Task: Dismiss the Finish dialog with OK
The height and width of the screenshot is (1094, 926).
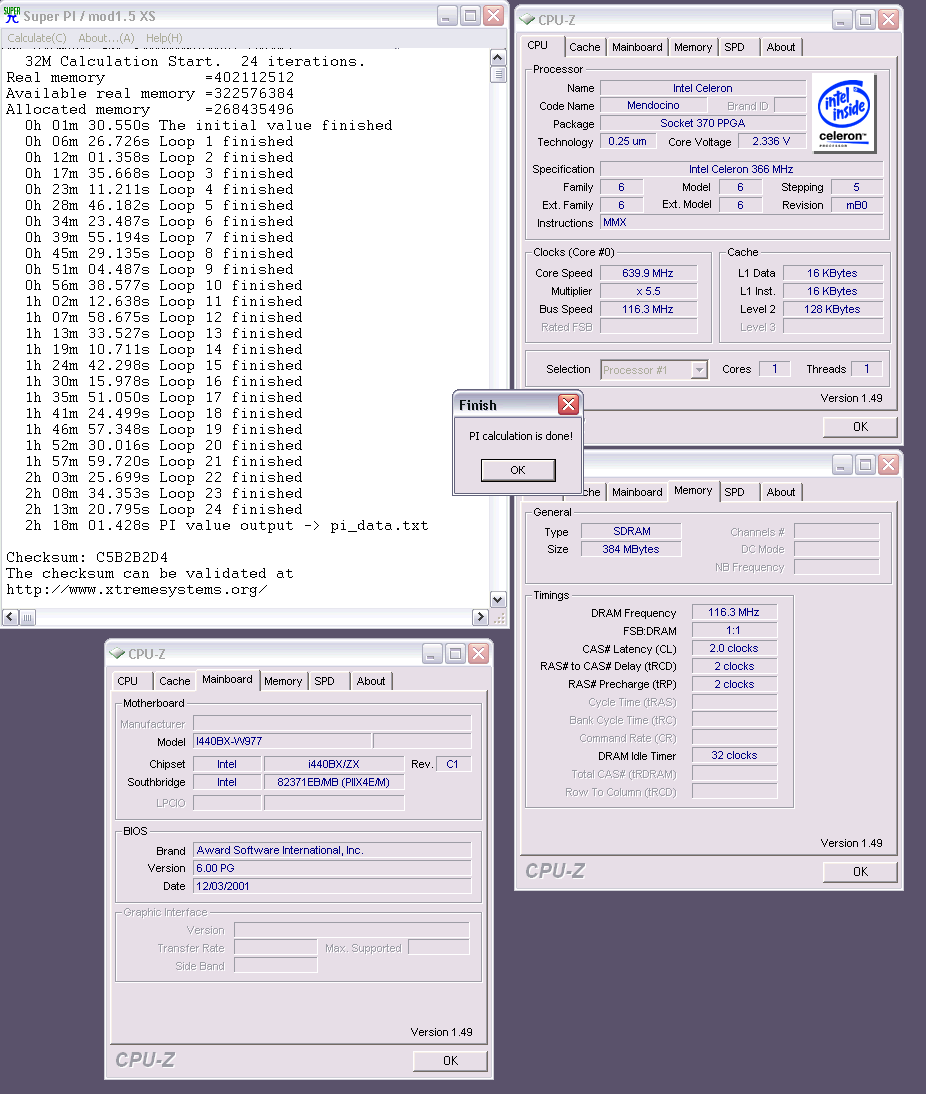Action: (x=518, y=470)
